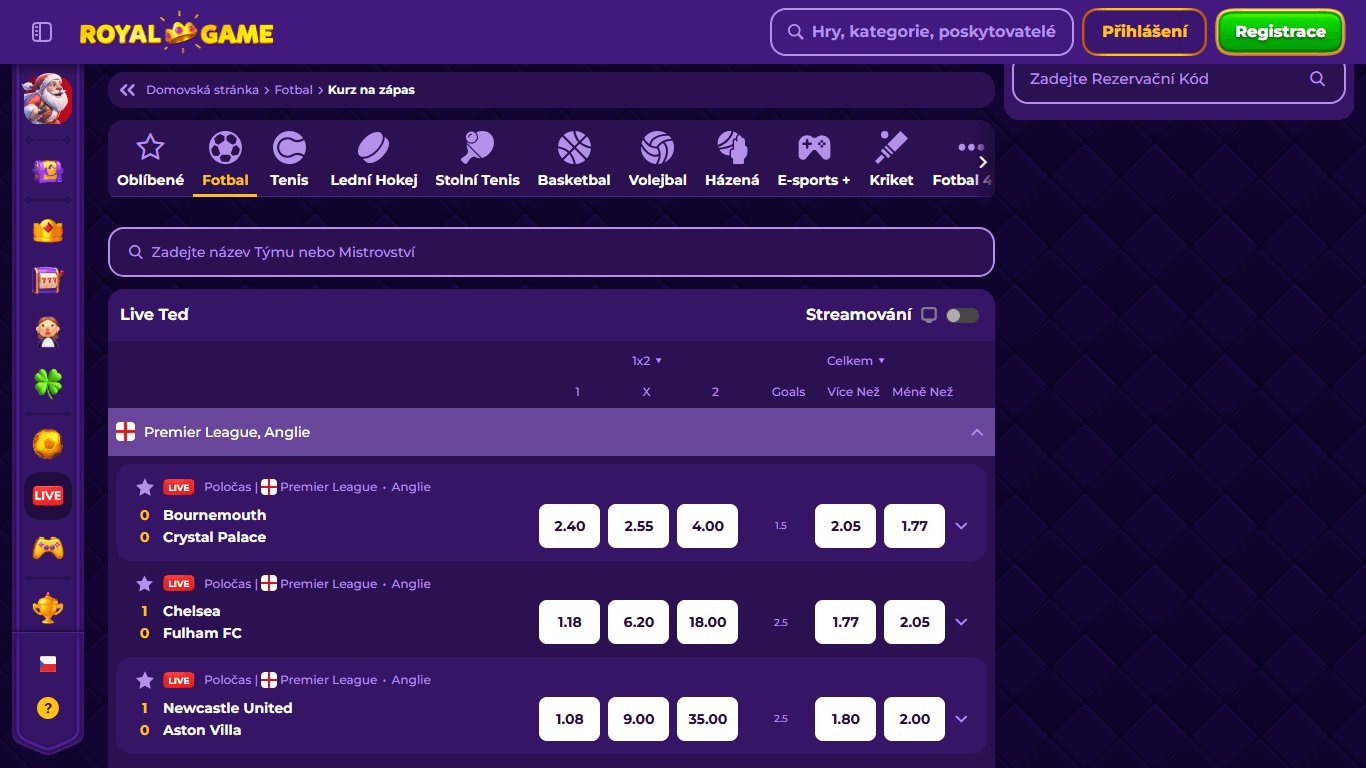Click the reservation code search icon
The width and height of the screenshot is (1366, 768).
1318,79
